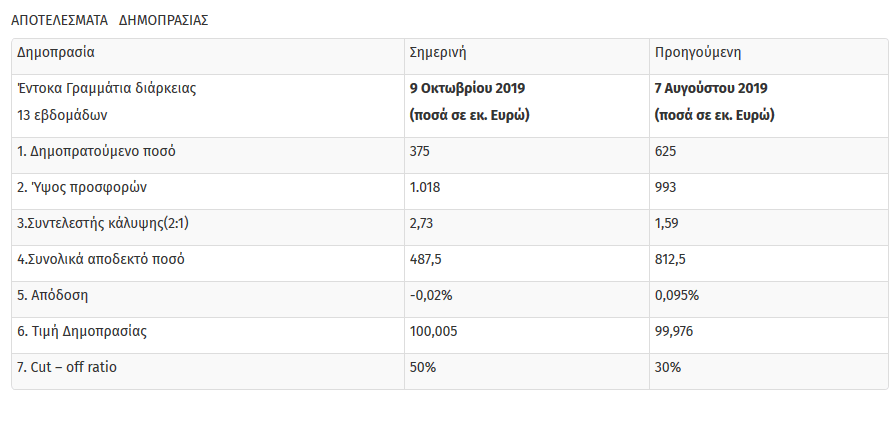Viewport: 895px width, 423px height.
Task: Select the 100,005 auction price cell
Action: (434, 331)
